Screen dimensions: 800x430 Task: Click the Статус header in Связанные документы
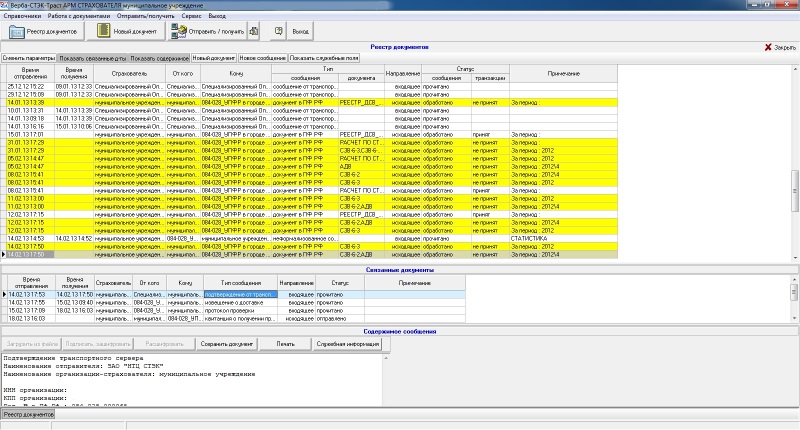(x=340, y=283)
